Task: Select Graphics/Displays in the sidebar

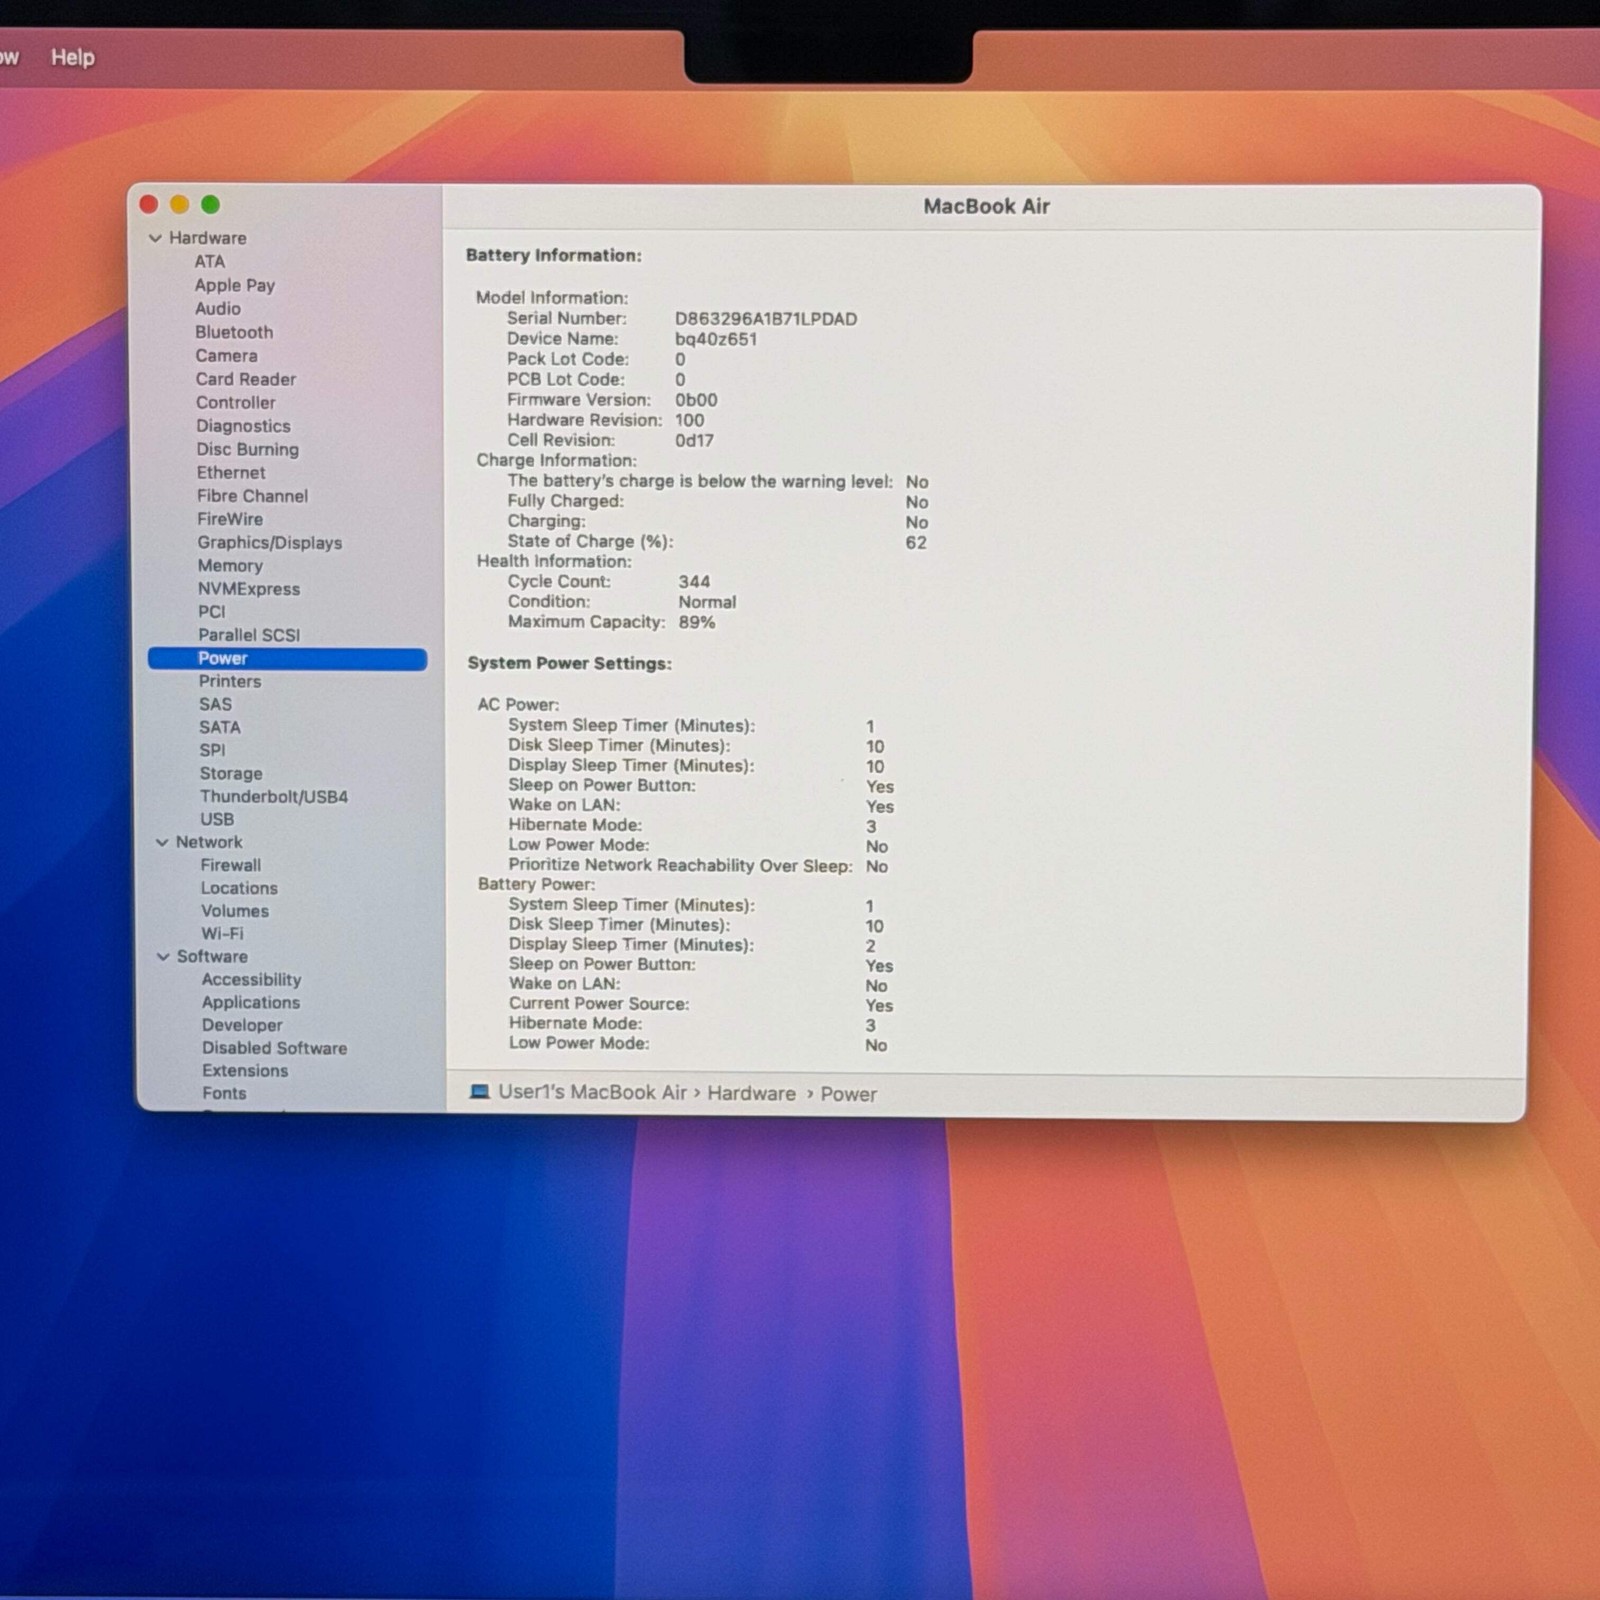Action: click(x=269, y=543)
